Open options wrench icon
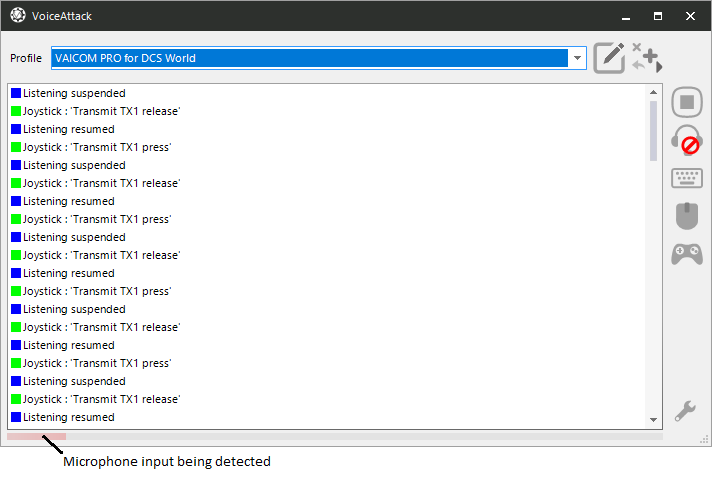Screen dimensions: 718x477 [x=685, y=411]
